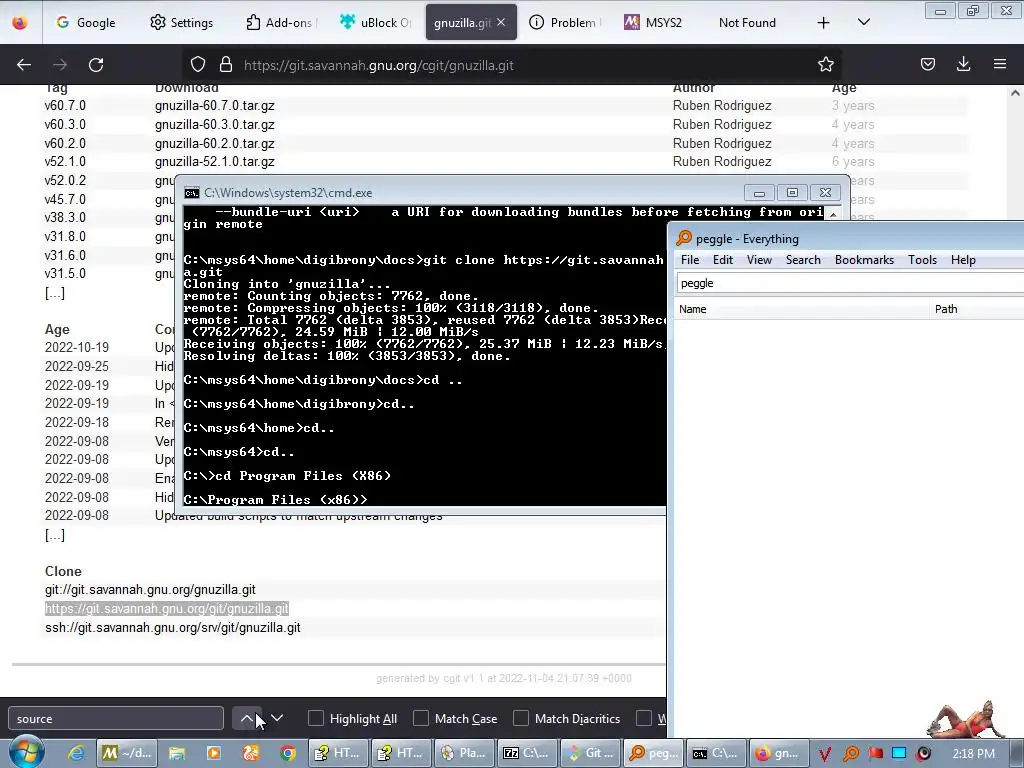Click the find bar source text field

[116, 718]
